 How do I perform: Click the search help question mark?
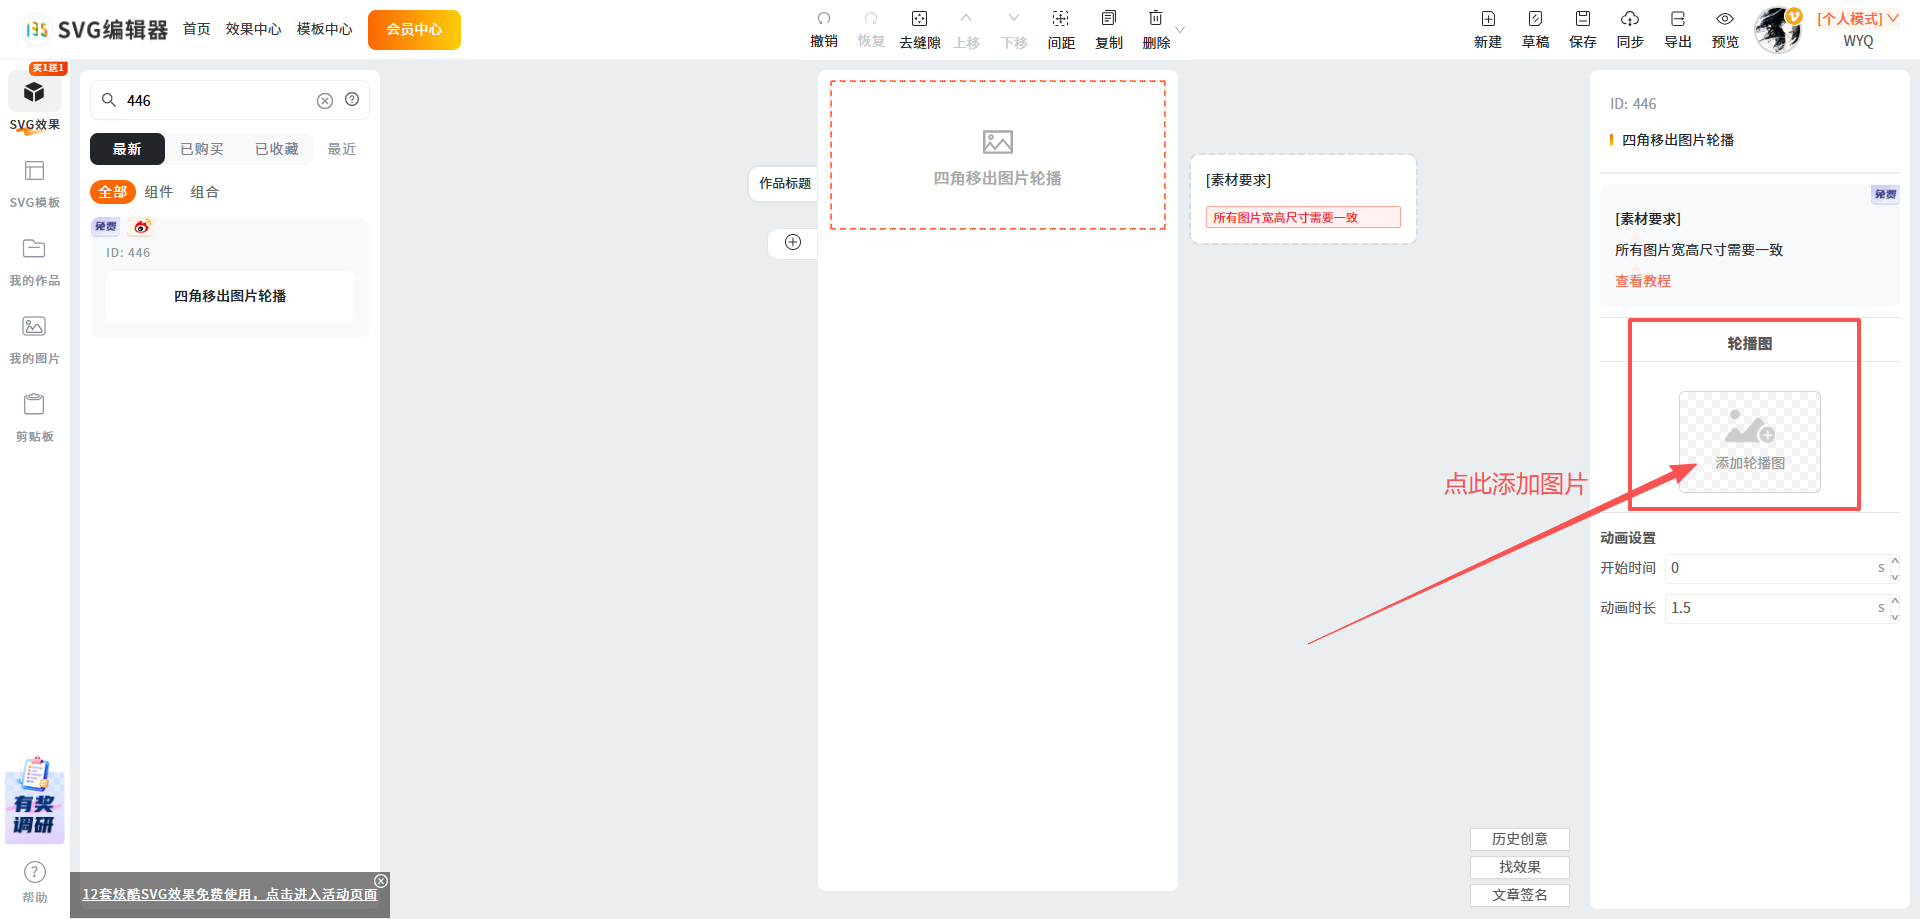click(352, 100)
